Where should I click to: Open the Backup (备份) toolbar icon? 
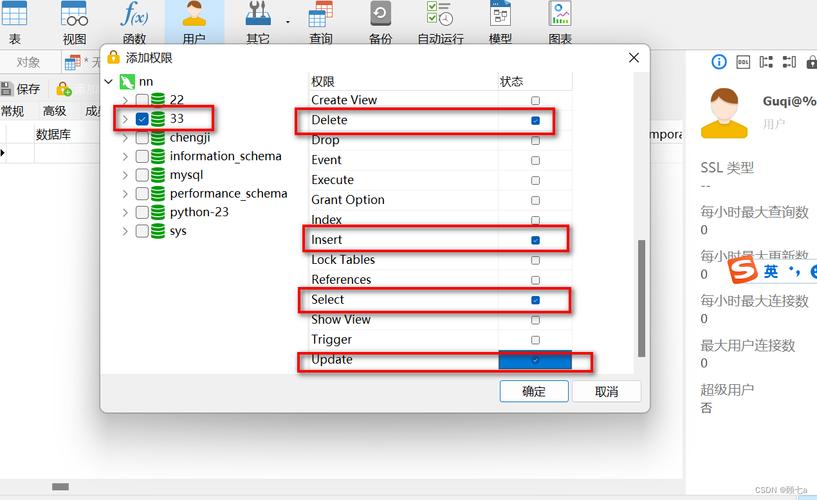pyautogui.click(x=380, y=23)
